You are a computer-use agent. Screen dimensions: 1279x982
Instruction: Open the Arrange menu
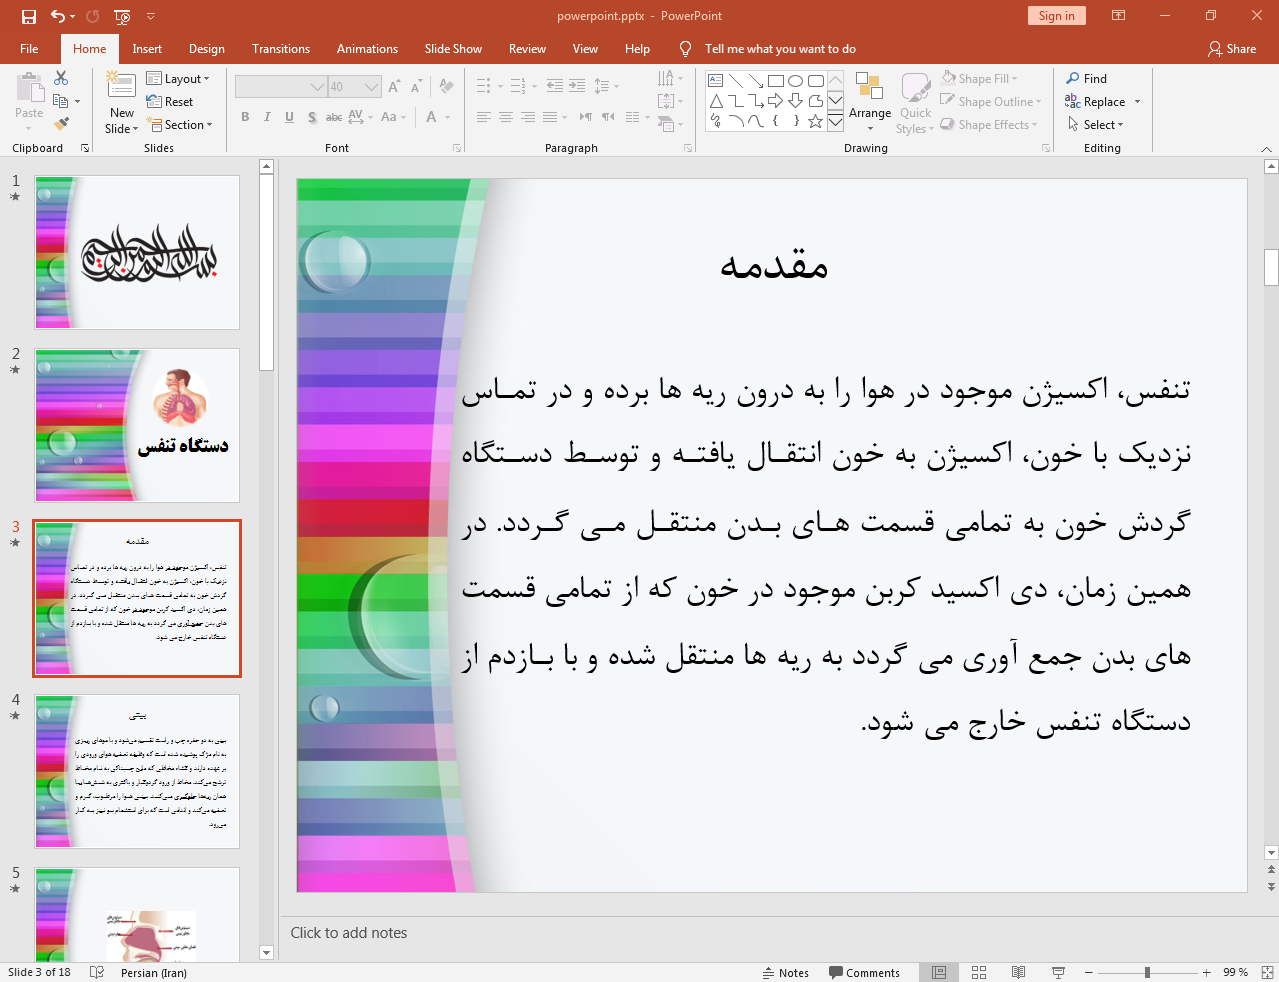(870, 101)
